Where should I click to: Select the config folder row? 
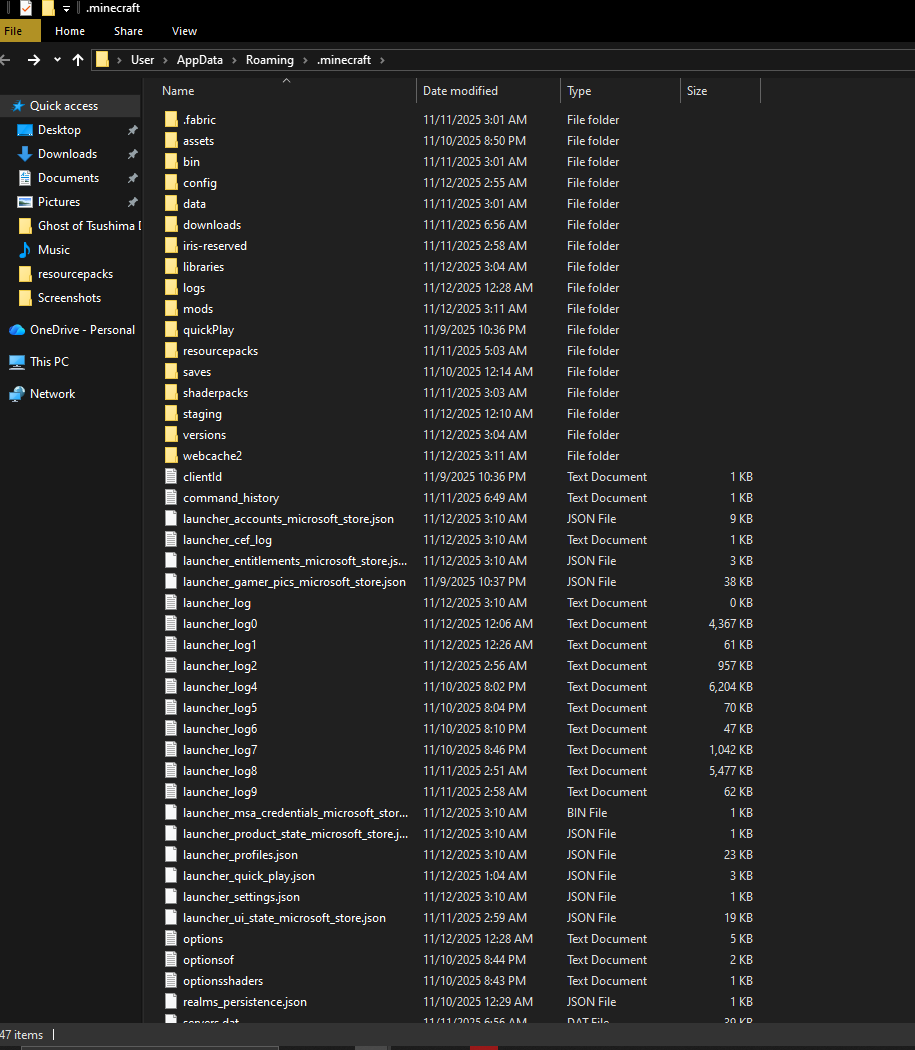pos(461,183)
